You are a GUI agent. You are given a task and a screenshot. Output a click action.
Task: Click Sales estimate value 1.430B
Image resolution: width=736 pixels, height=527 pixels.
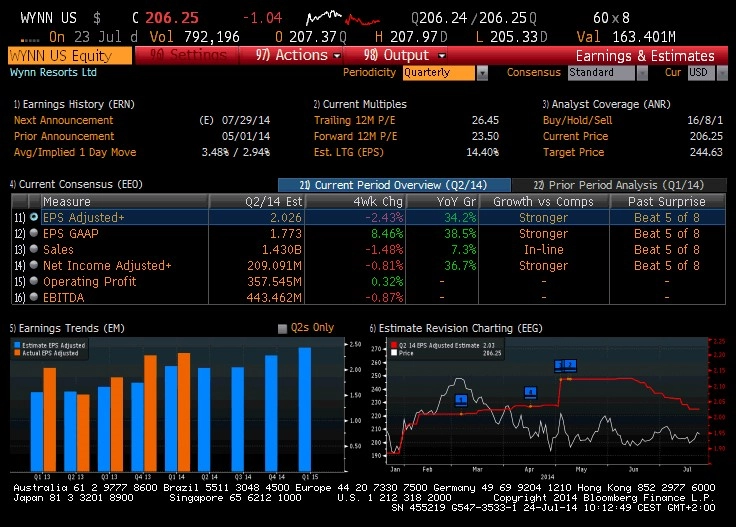(281, 250)
